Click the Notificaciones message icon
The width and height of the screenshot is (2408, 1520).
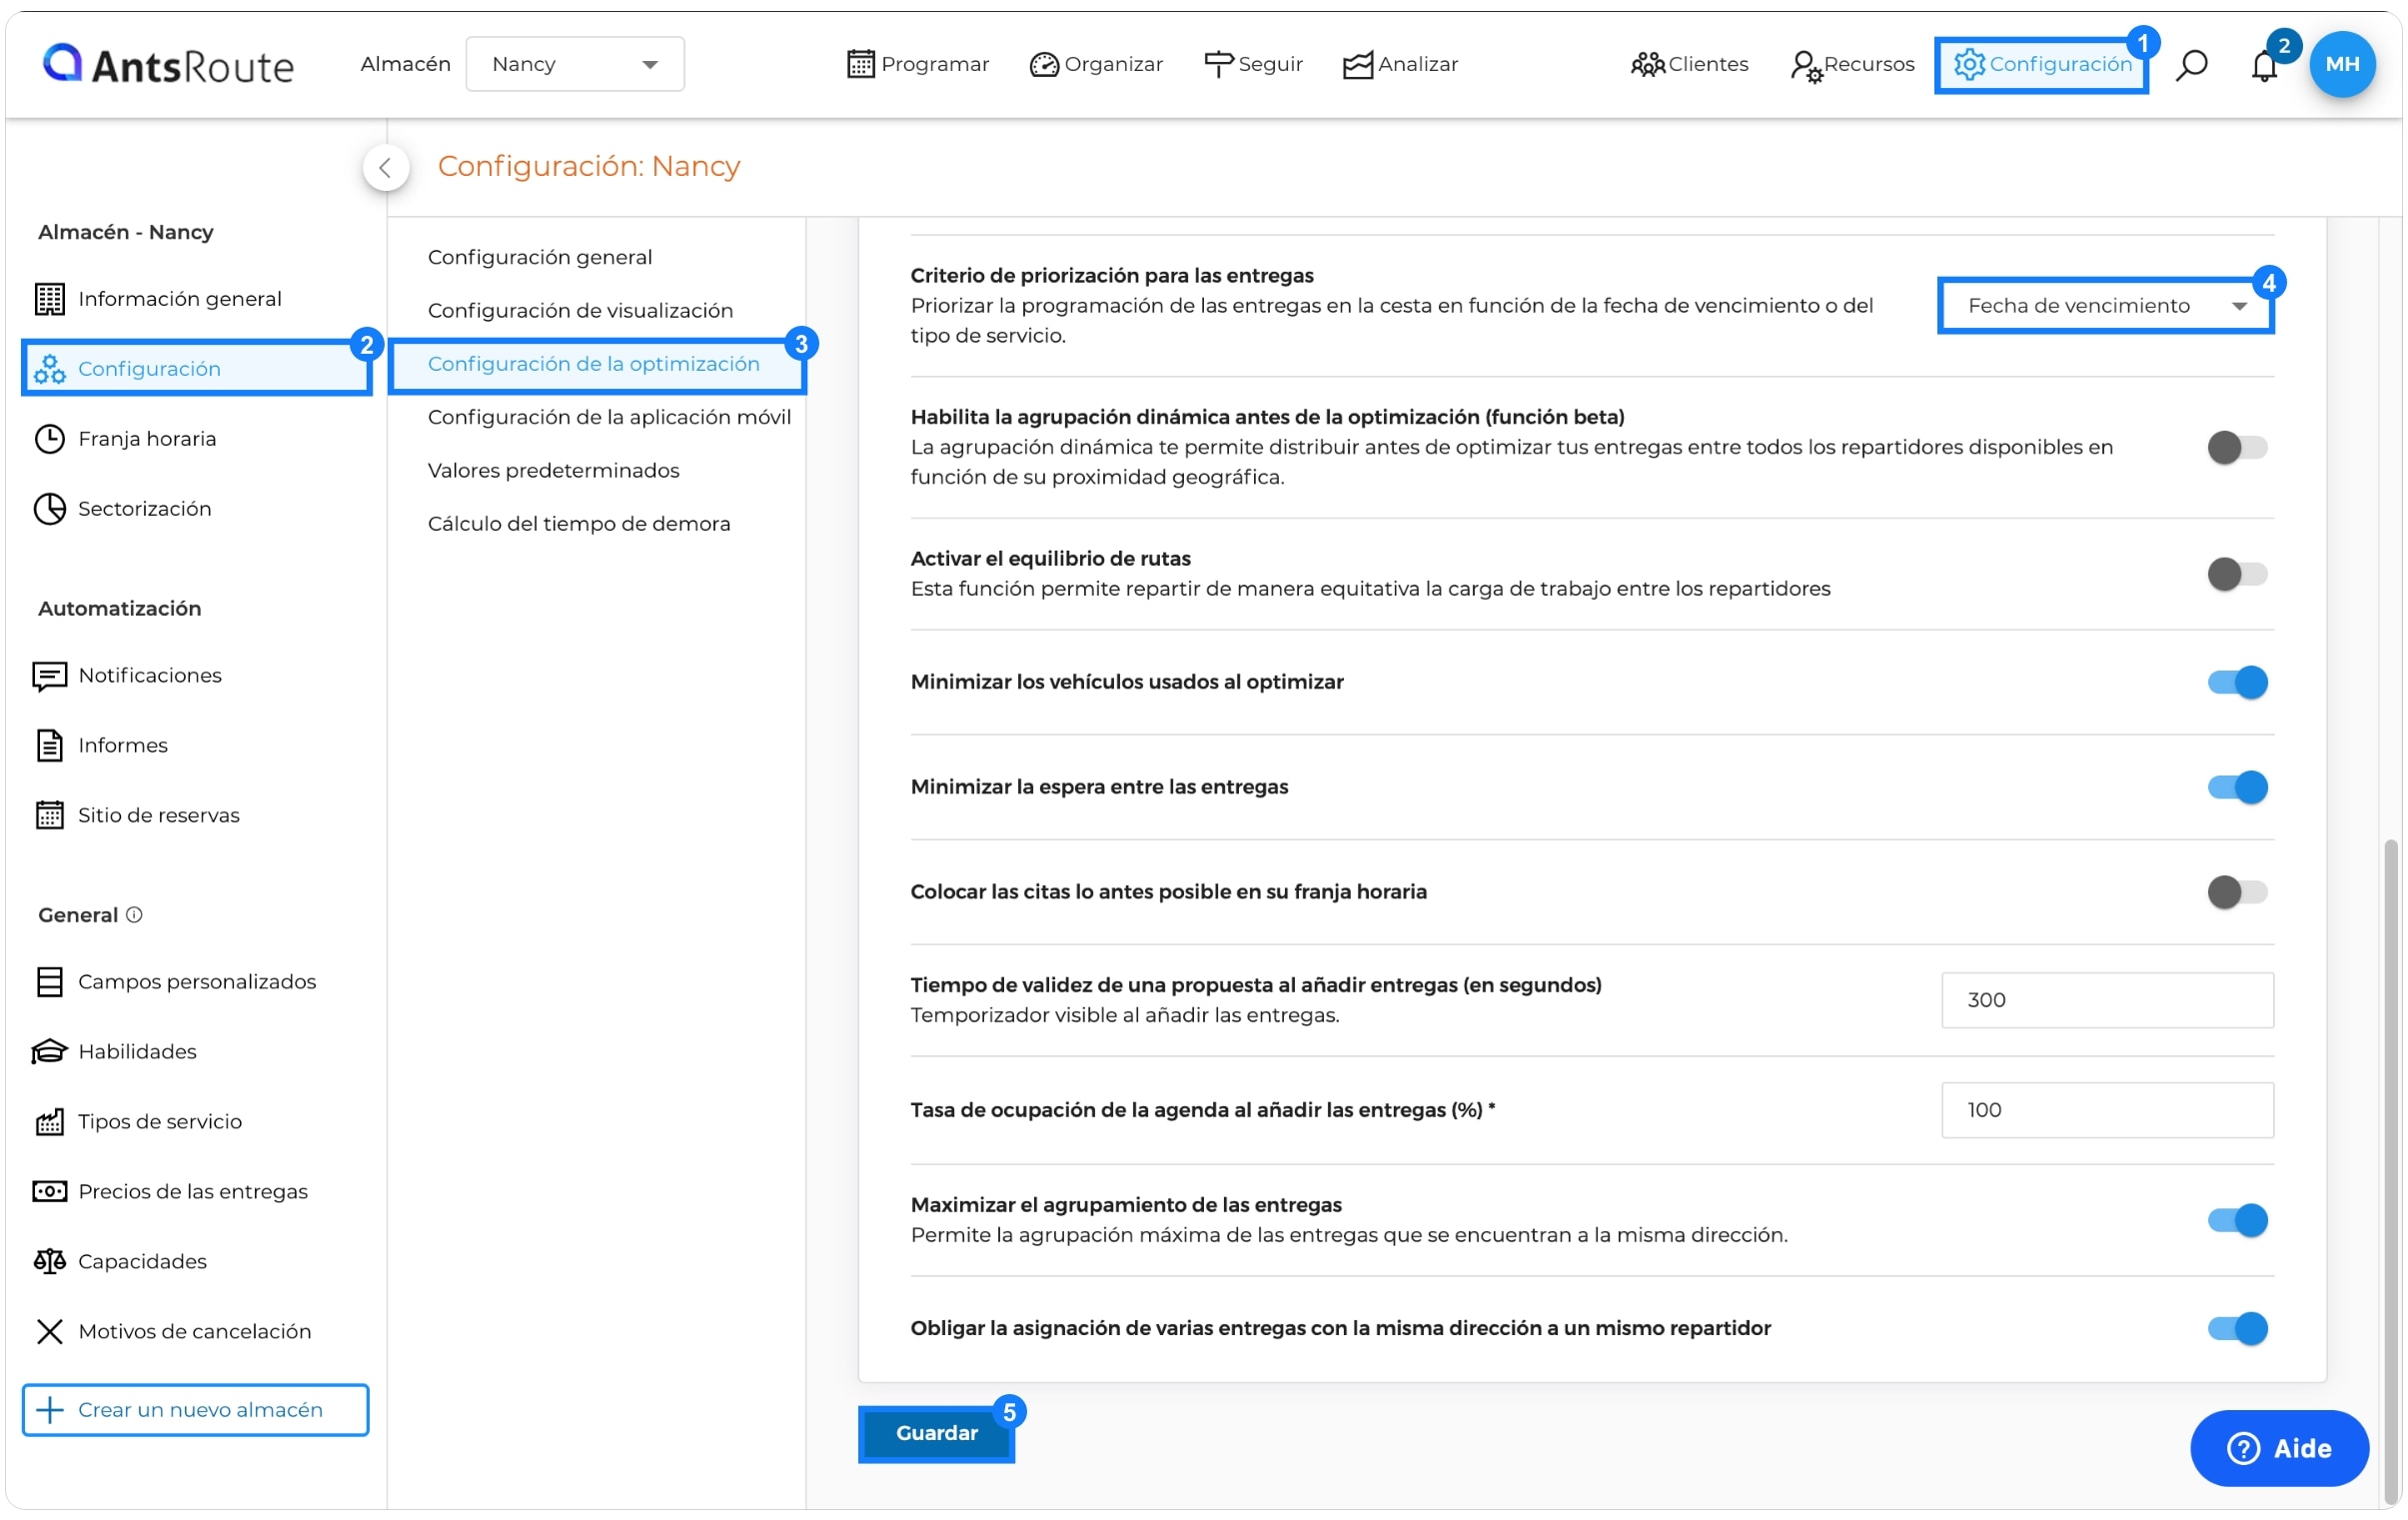[x=50, y=676]
